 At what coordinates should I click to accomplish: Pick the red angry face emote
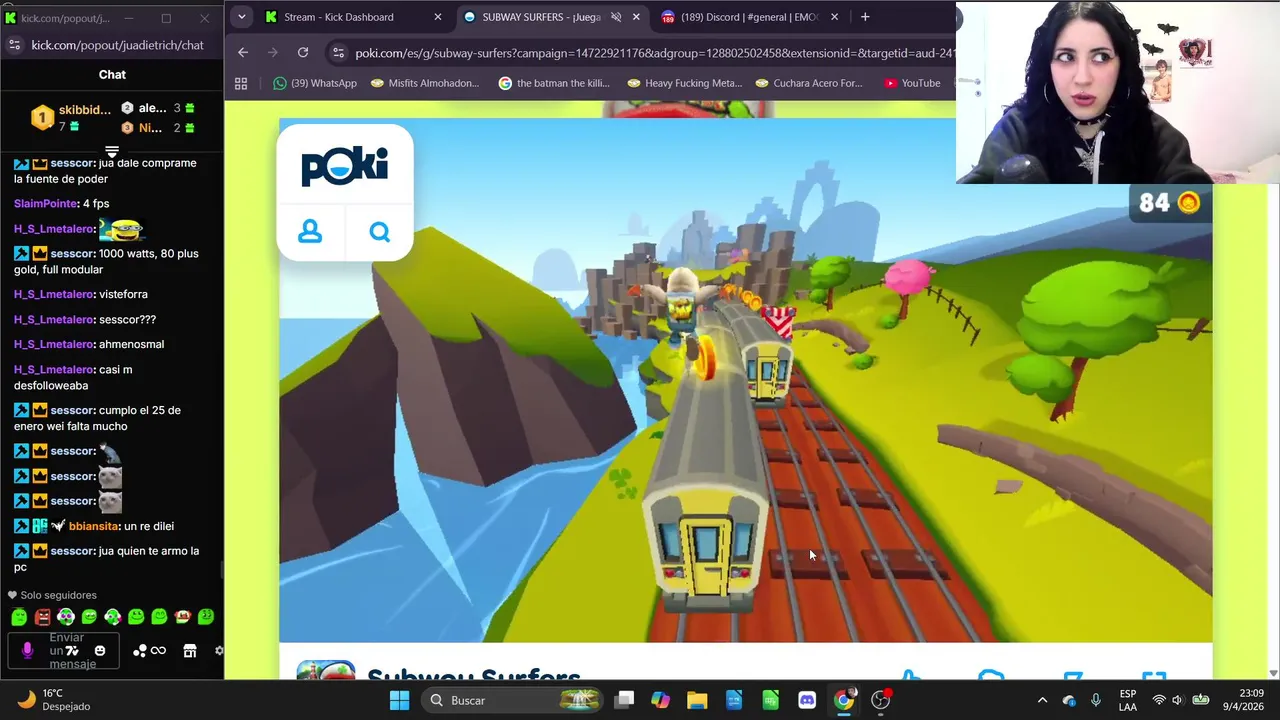click(x=42, y=617)
